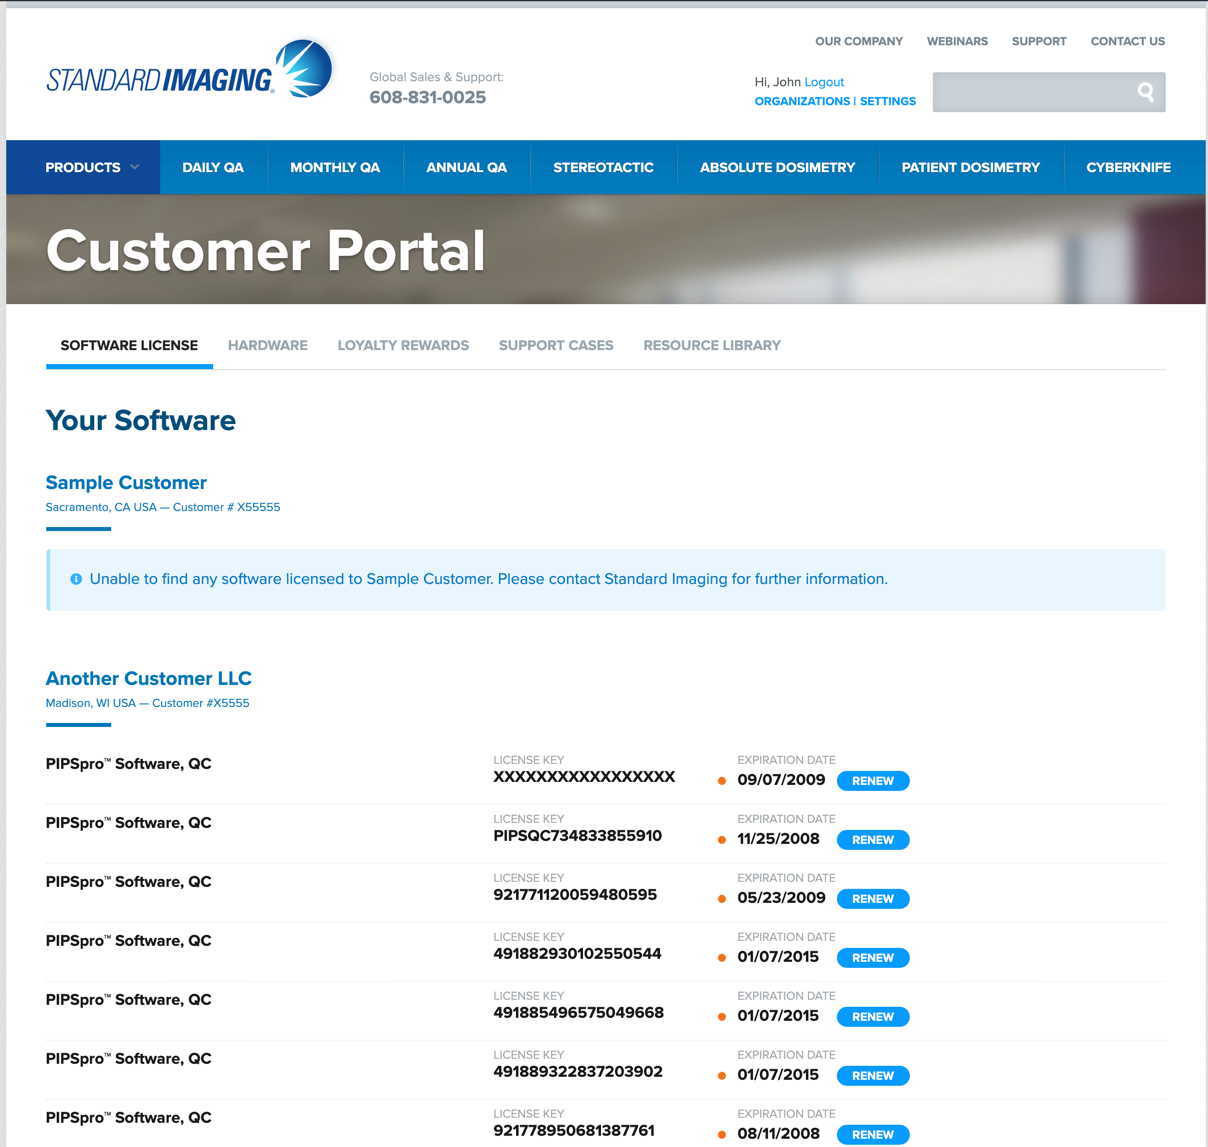This screenshot has width=1208, height=1147.
Task: Open the CyberKnife menu item
Action: 1128,167
